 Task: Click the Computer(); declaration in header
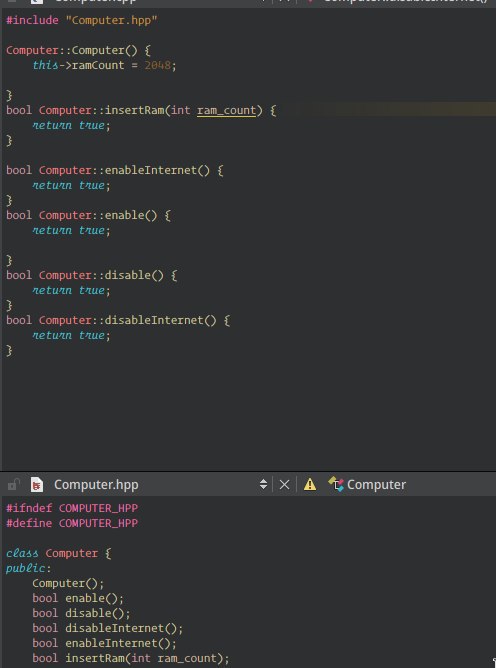coord(68,583)
